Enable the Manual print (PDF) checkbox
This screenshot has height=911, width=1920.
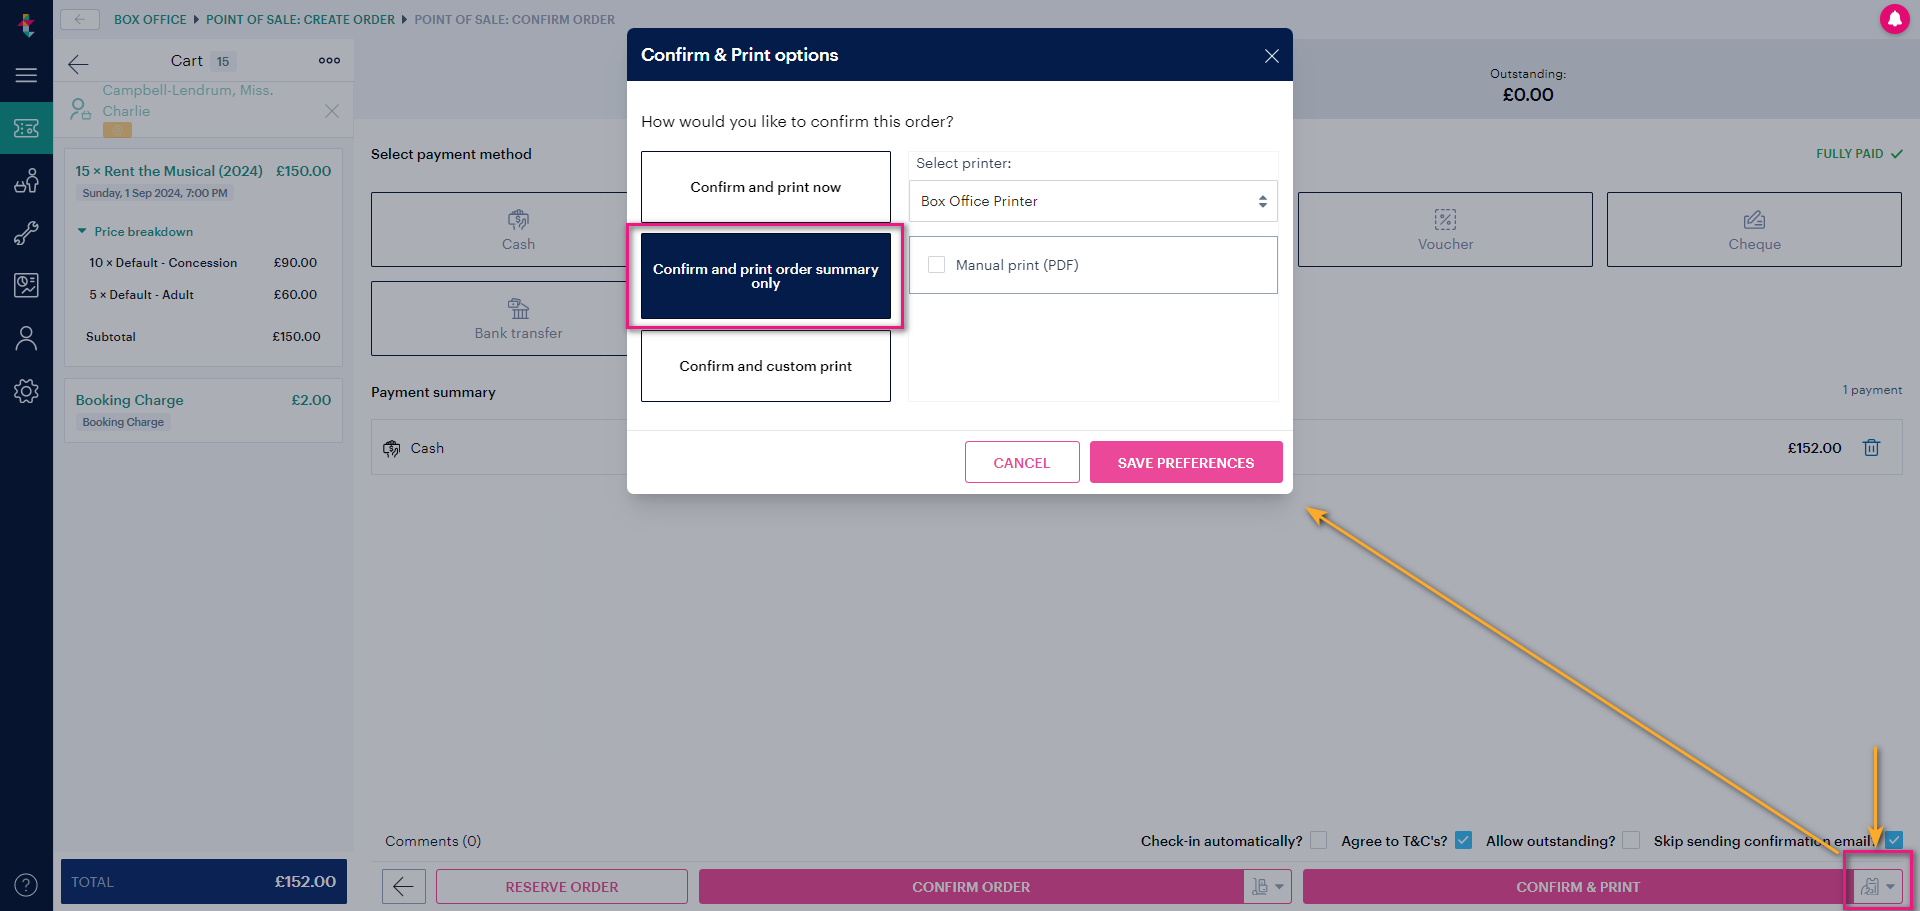coord(936,264)
